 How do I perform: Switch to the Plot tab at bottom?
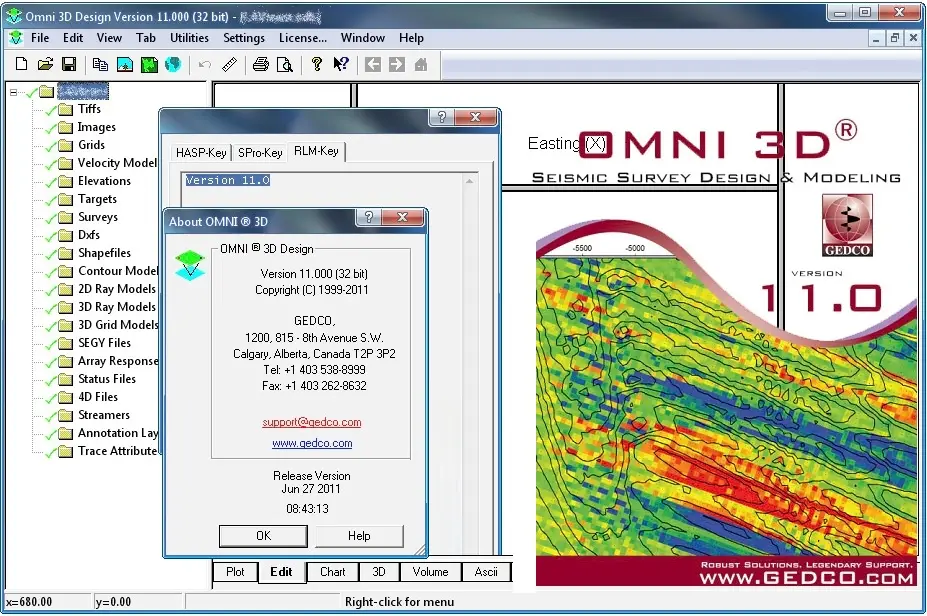coord(235,572)
